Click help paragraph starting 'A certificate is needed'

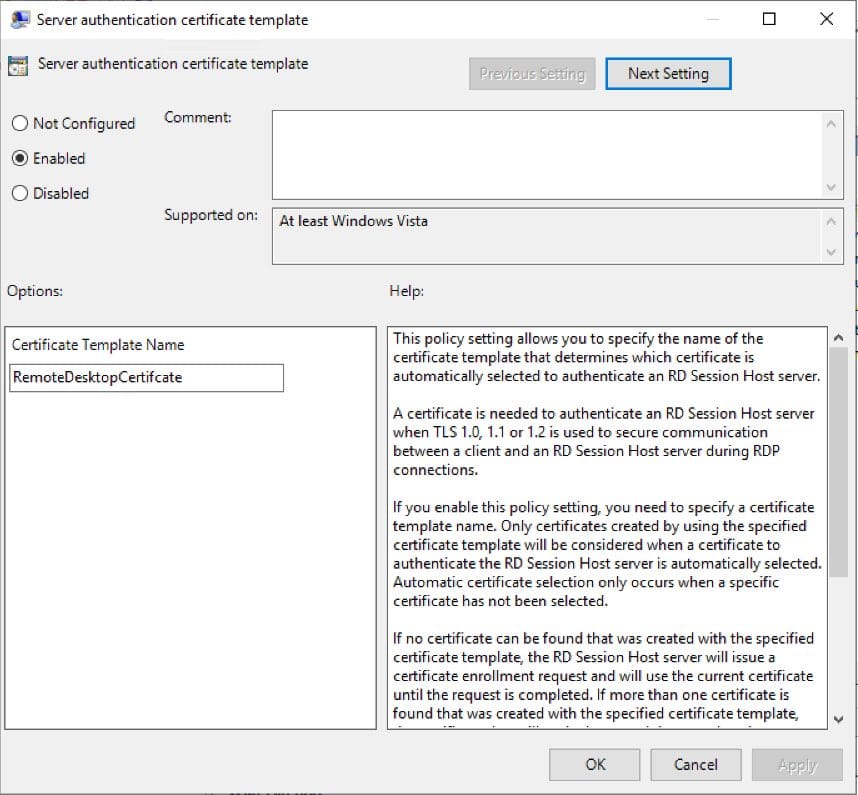(604, 442)
